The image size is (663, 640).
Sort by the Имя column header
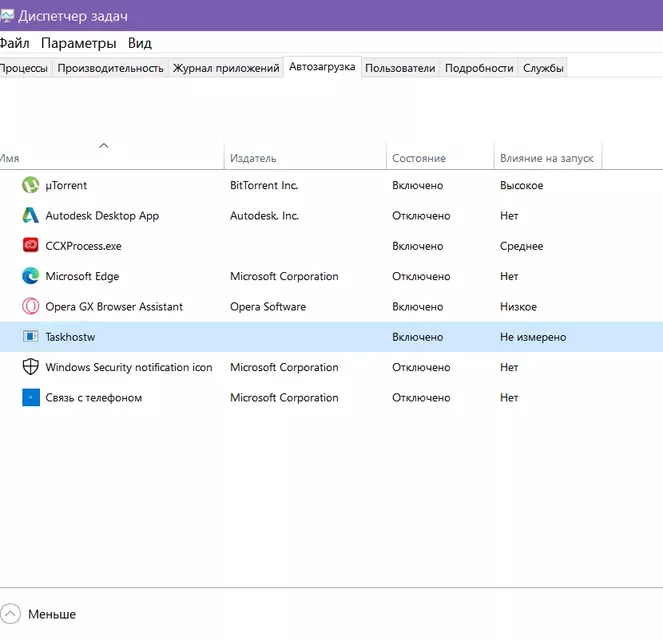(x=112, y=158)
